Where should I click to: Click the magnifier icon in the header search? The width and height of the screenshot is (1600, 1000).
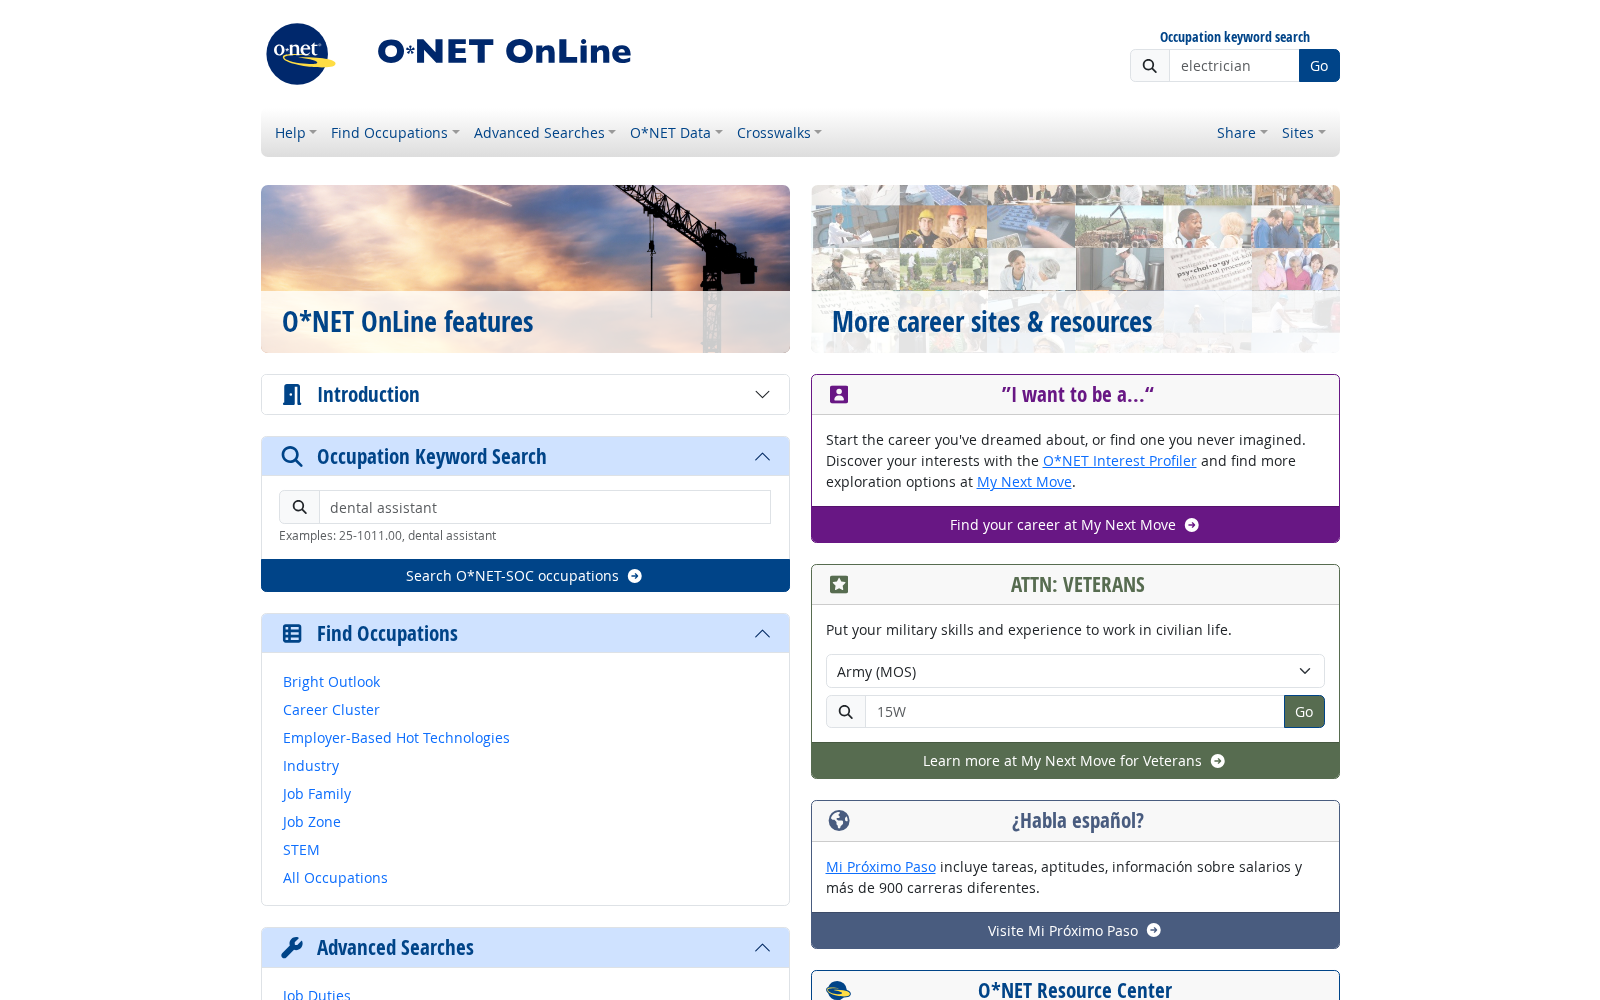point(1150,66)
